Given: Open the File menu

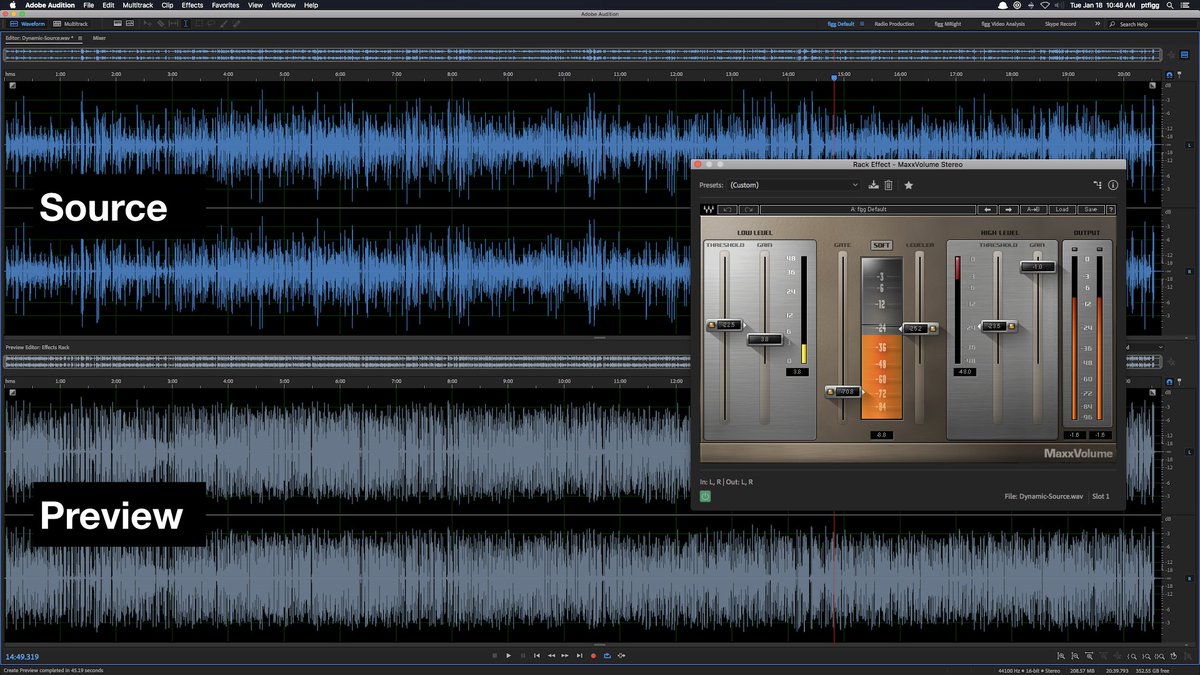Looking at the screenshot, I should click(x=89, y=5).
